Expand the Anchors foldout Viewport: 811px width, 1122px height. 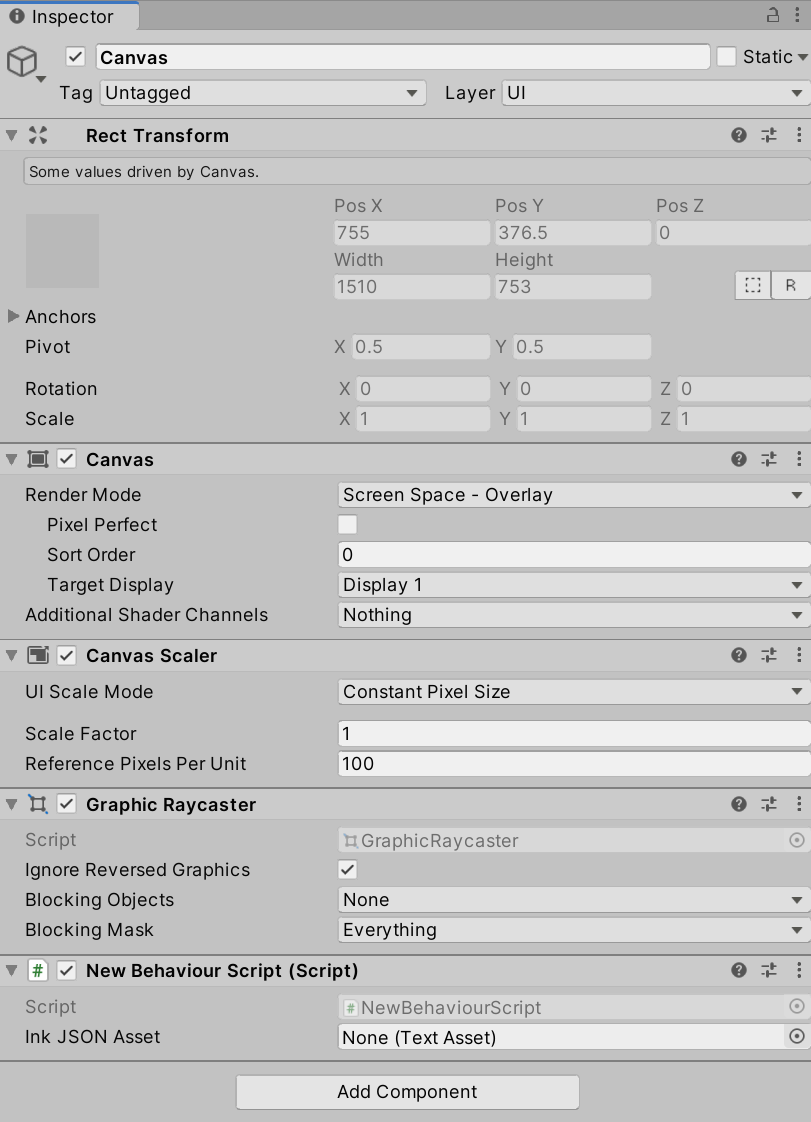point(13,317)
